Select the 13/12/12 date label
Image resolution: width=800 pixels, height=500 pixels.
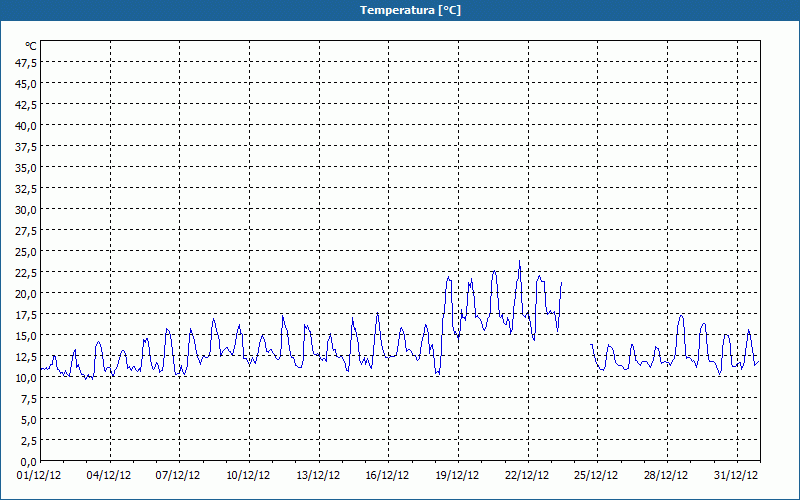point(318,476)
